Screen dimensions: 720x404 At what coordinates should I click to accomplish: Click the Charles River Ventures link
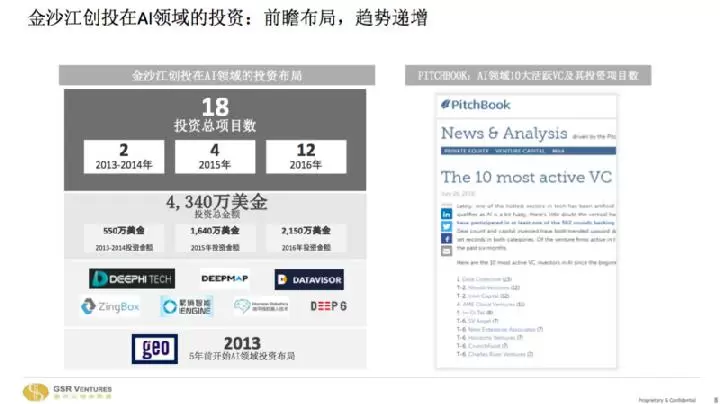point(485,354)
